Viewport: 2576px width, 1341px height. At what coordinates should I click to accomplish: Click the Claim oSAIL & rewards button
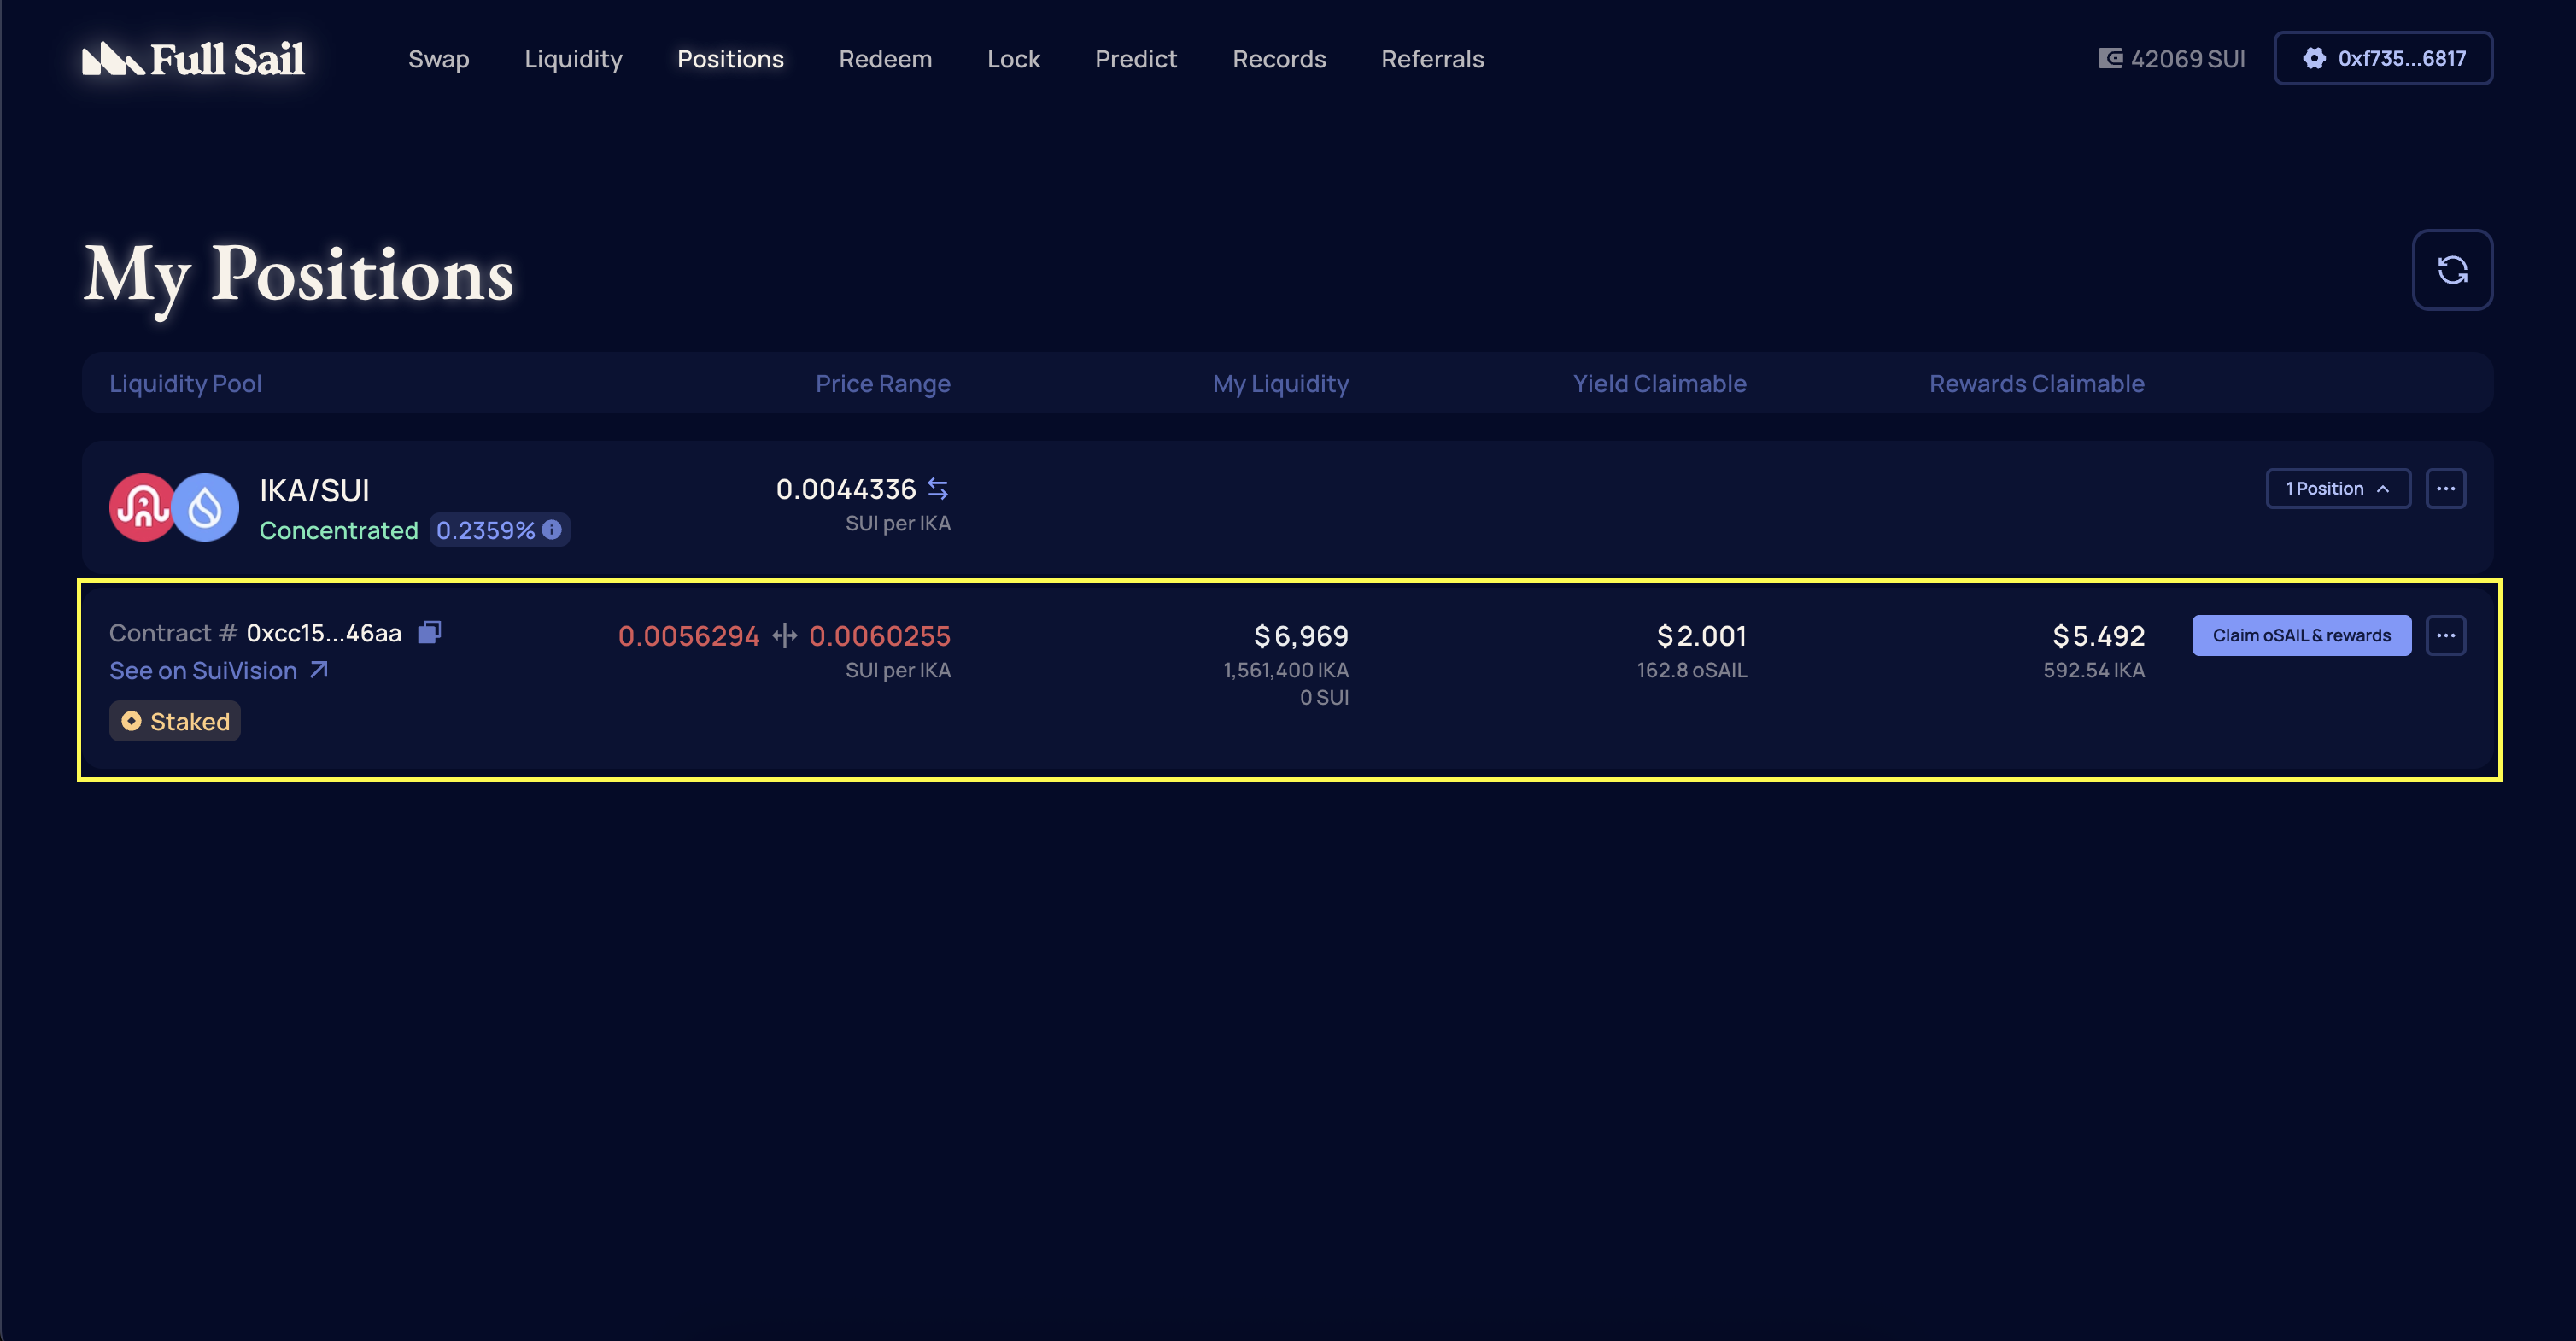coord(2301,635)
